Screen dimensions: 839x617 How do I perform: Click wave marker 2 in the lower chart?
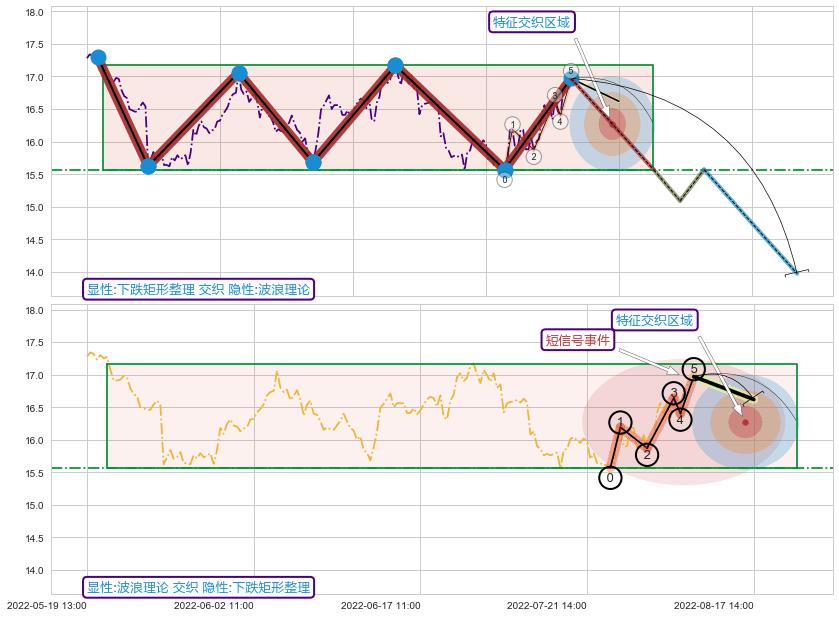pos(647,455)
